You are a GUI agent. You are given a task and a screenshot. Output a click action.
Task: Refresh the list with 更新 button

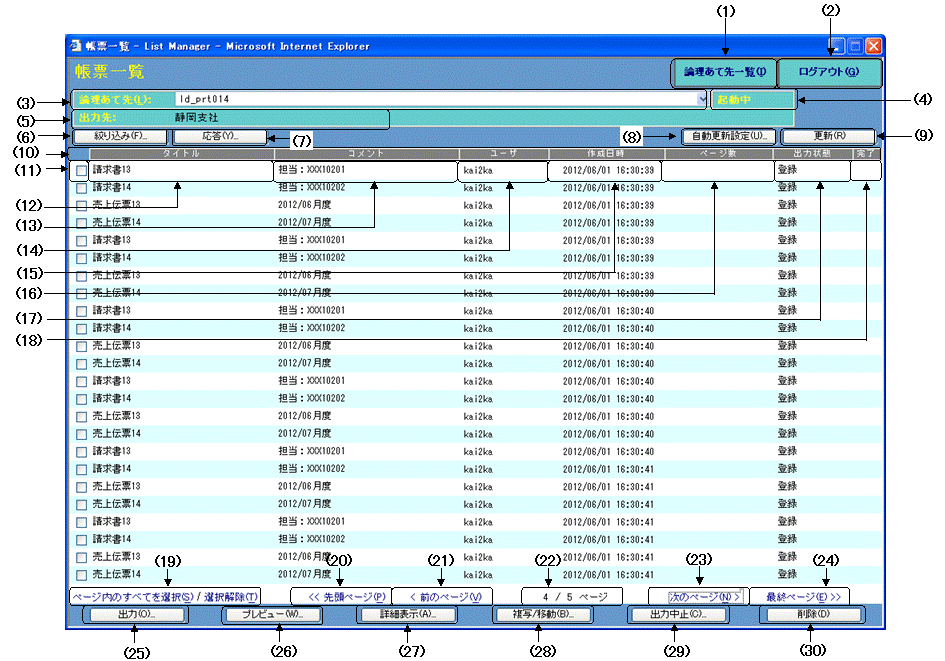pyautogui.click(x=829, y=136)
